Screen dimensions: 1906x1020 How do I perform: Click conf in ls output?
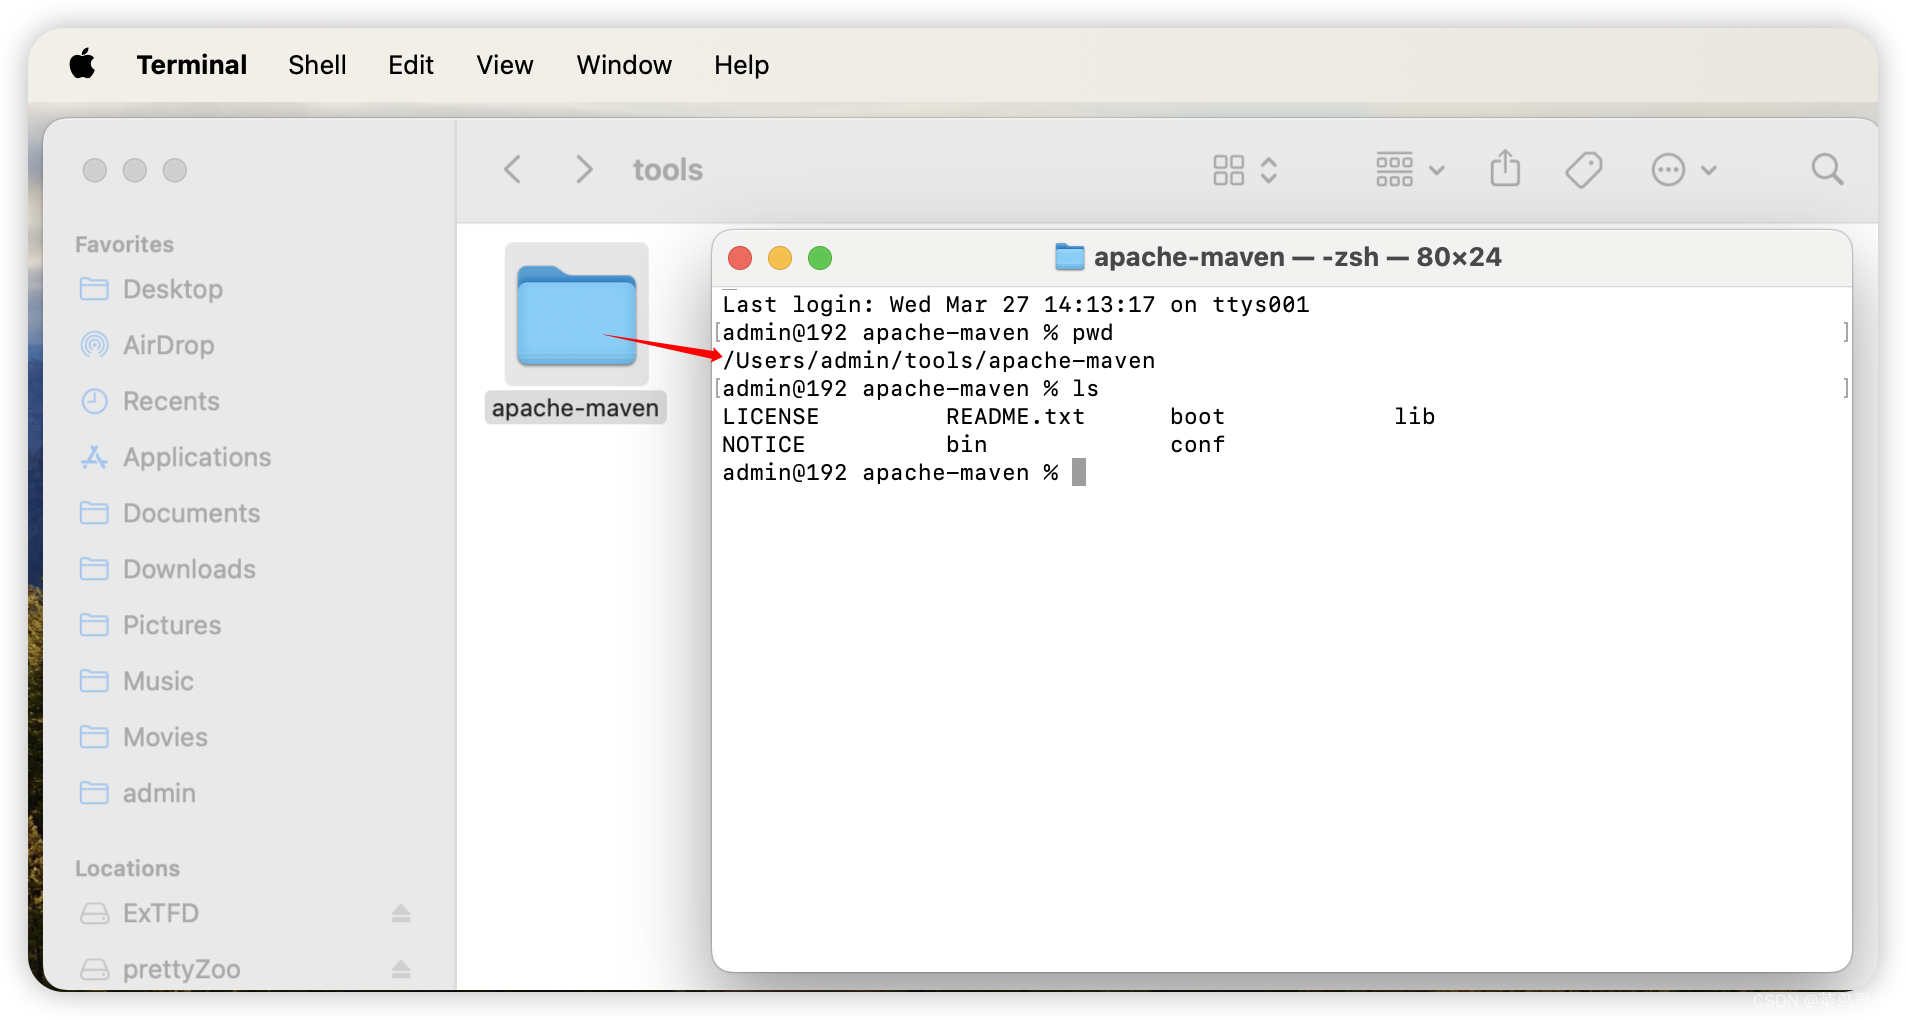click(1197, 444)
